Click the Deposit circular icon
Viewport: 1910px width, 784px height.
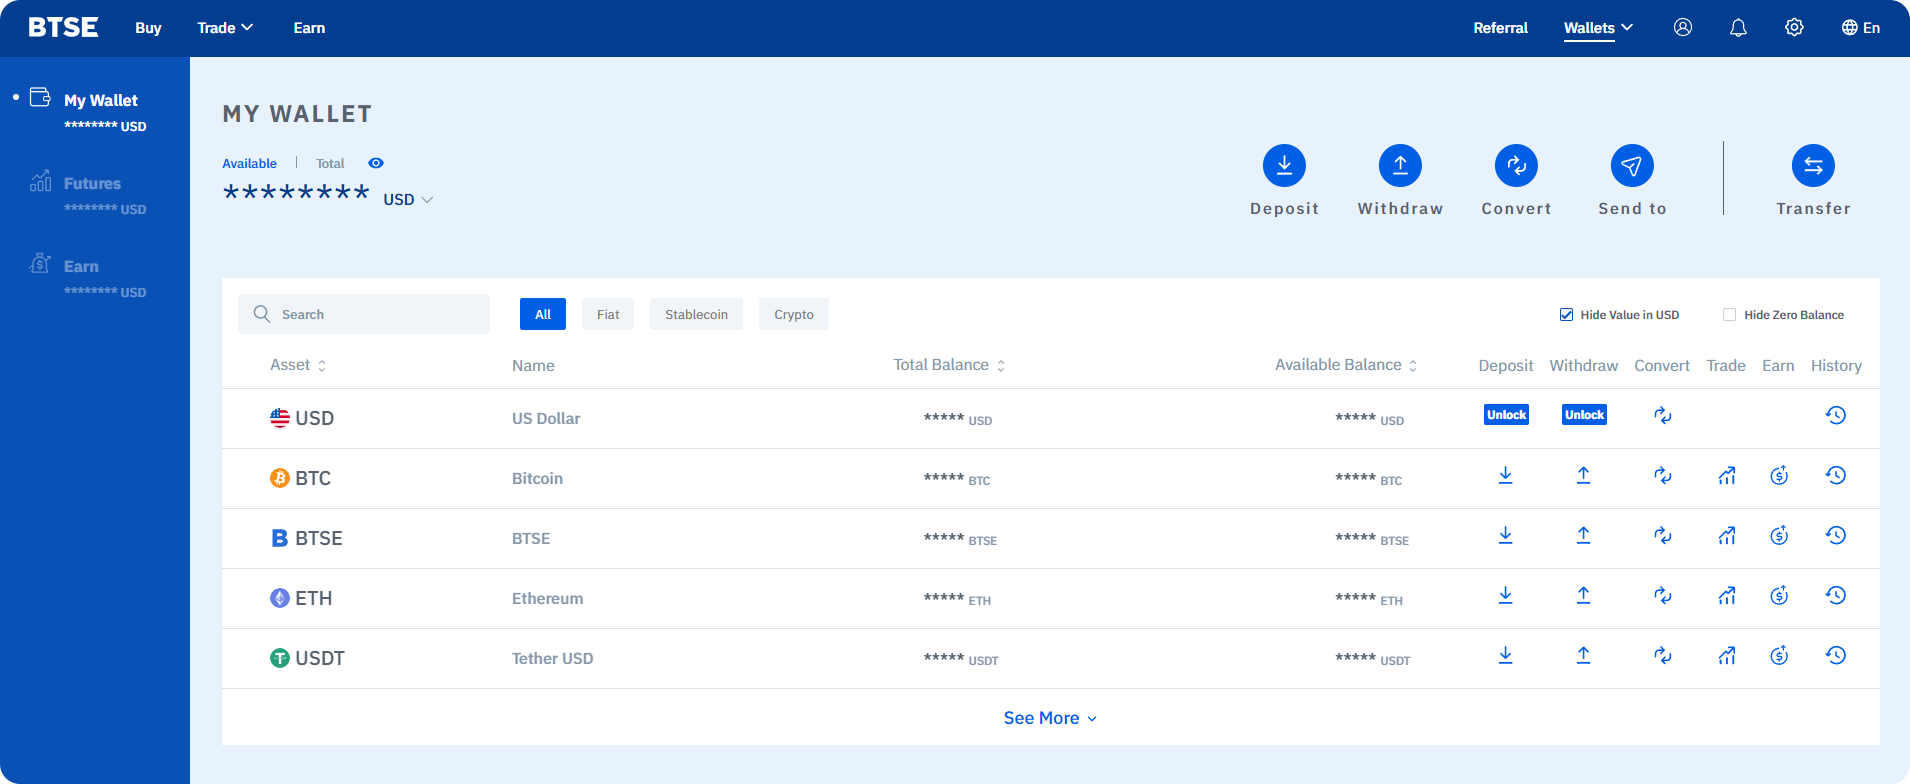pos(1284,166)
